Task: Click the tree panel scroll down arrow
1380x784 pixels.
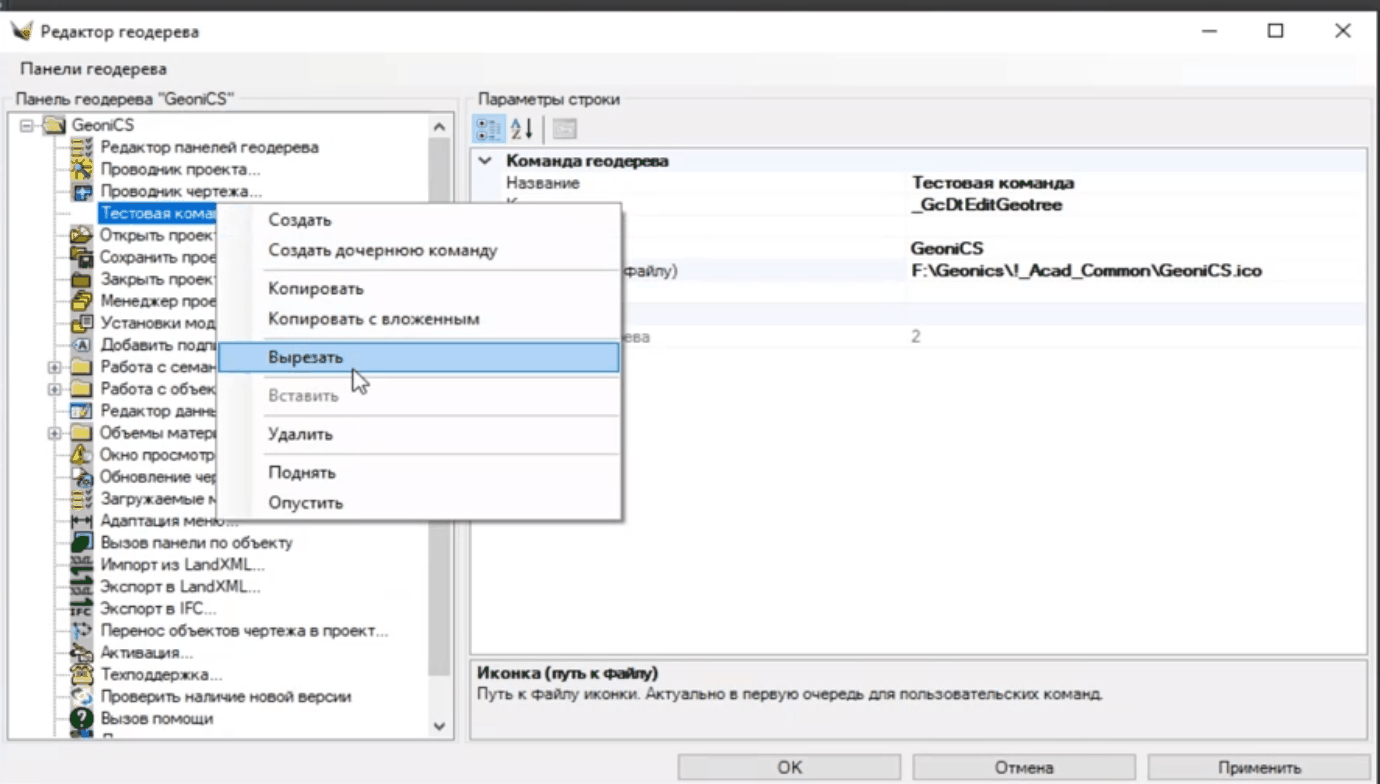Action: click(439, 727)
